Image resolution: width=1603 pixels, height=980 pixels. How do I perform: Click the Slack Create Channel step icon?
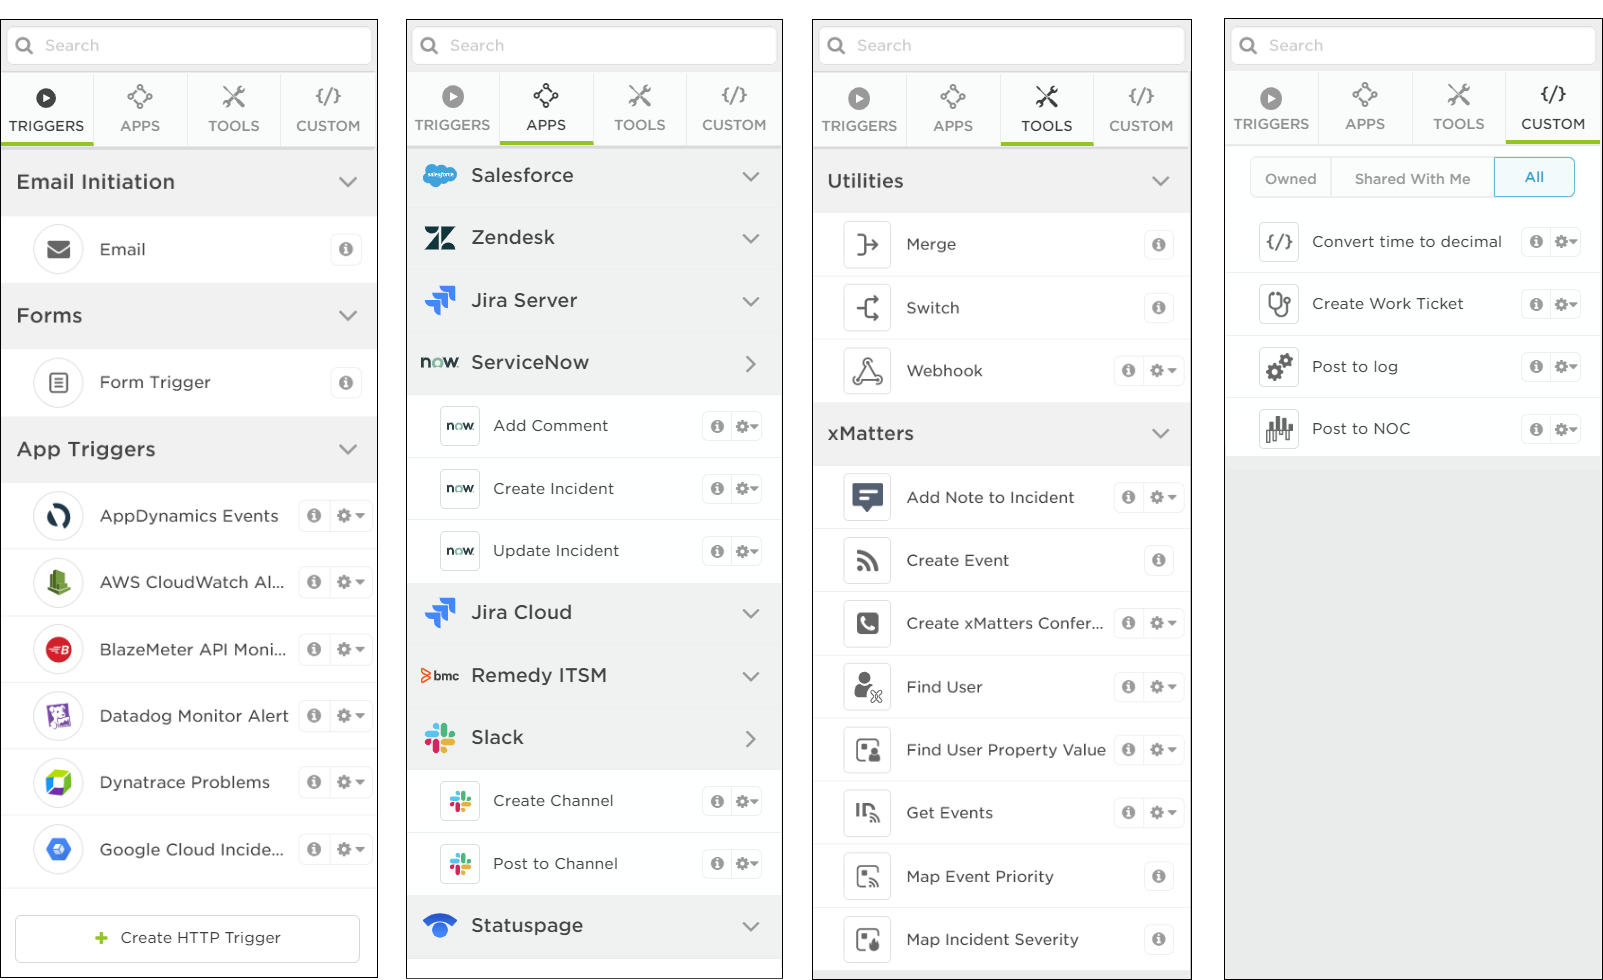pyautogui.click(x=460, y=801)
